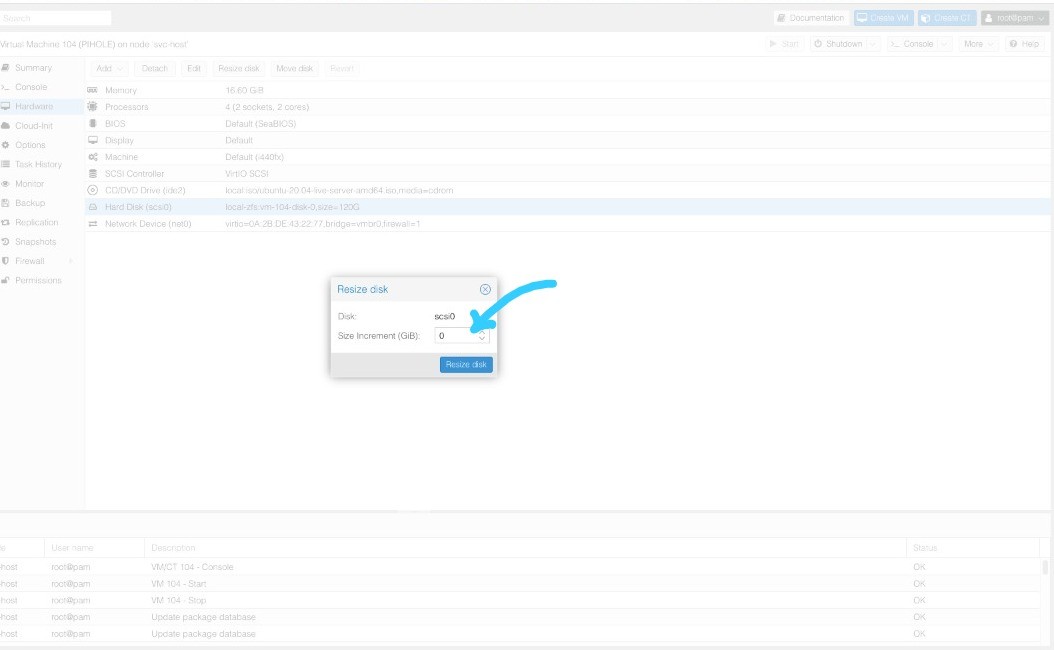The image size is (1054, 650).
Task: Open the More actions menu
Action: tap(978, 44)
